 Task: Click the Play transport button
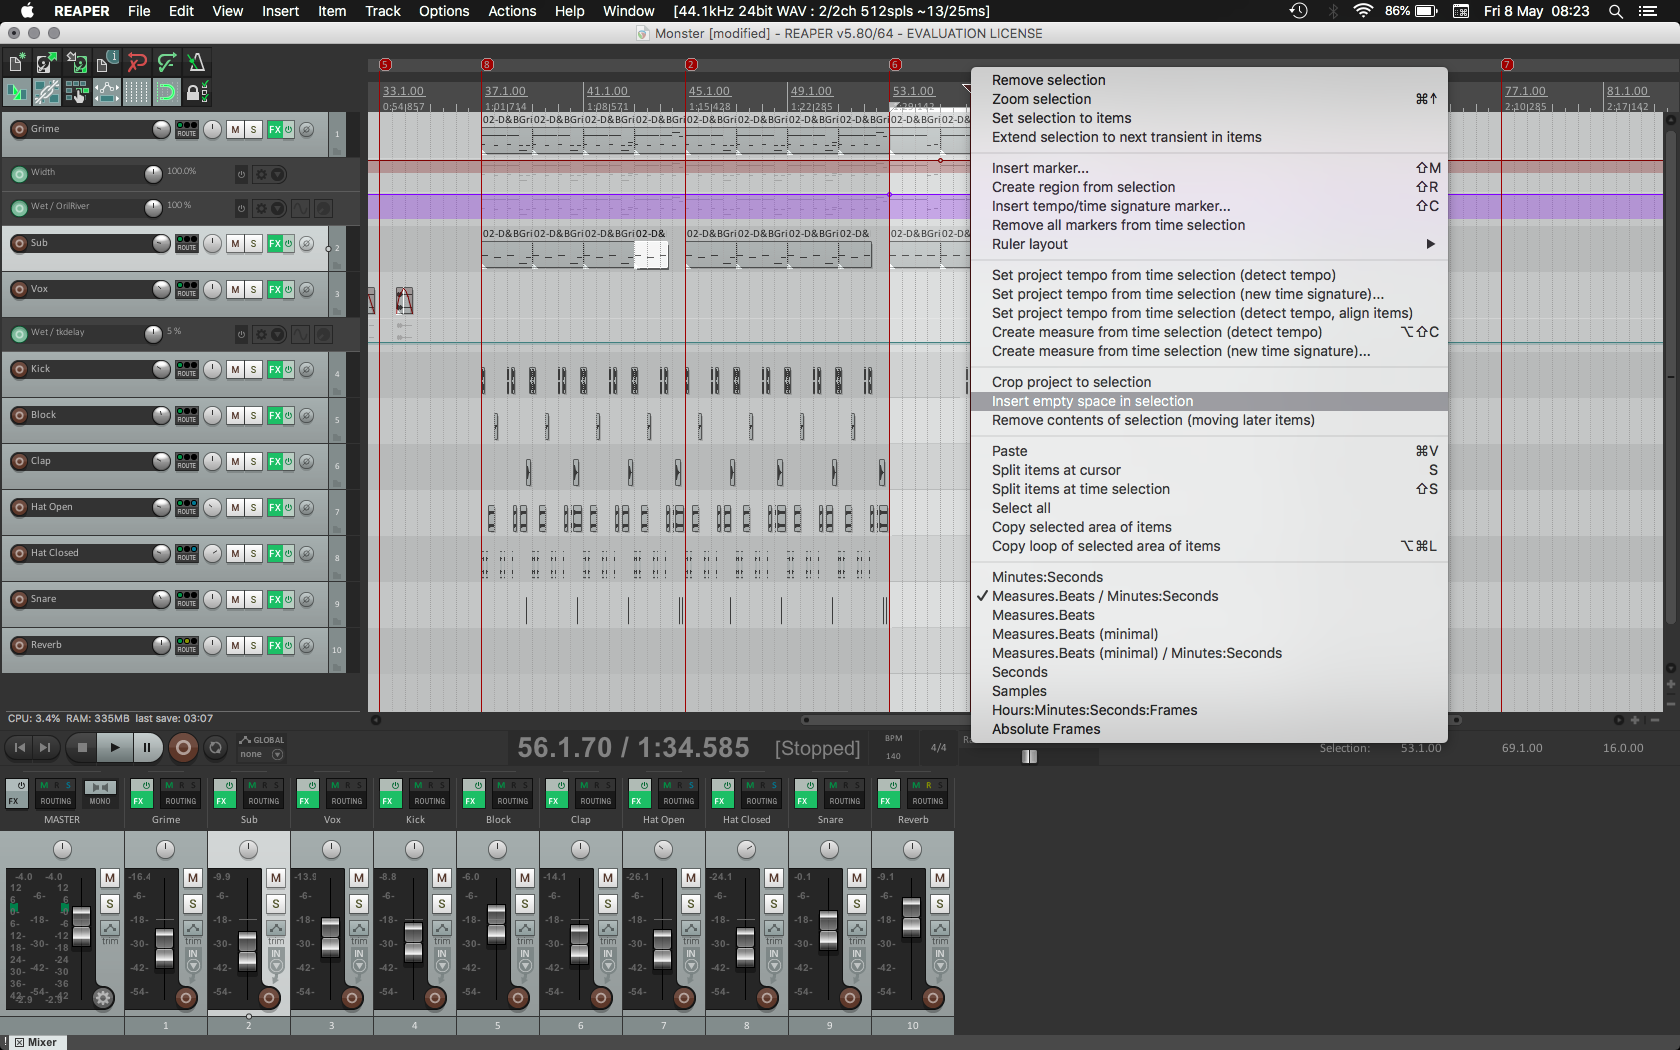(x=115, y=747)
